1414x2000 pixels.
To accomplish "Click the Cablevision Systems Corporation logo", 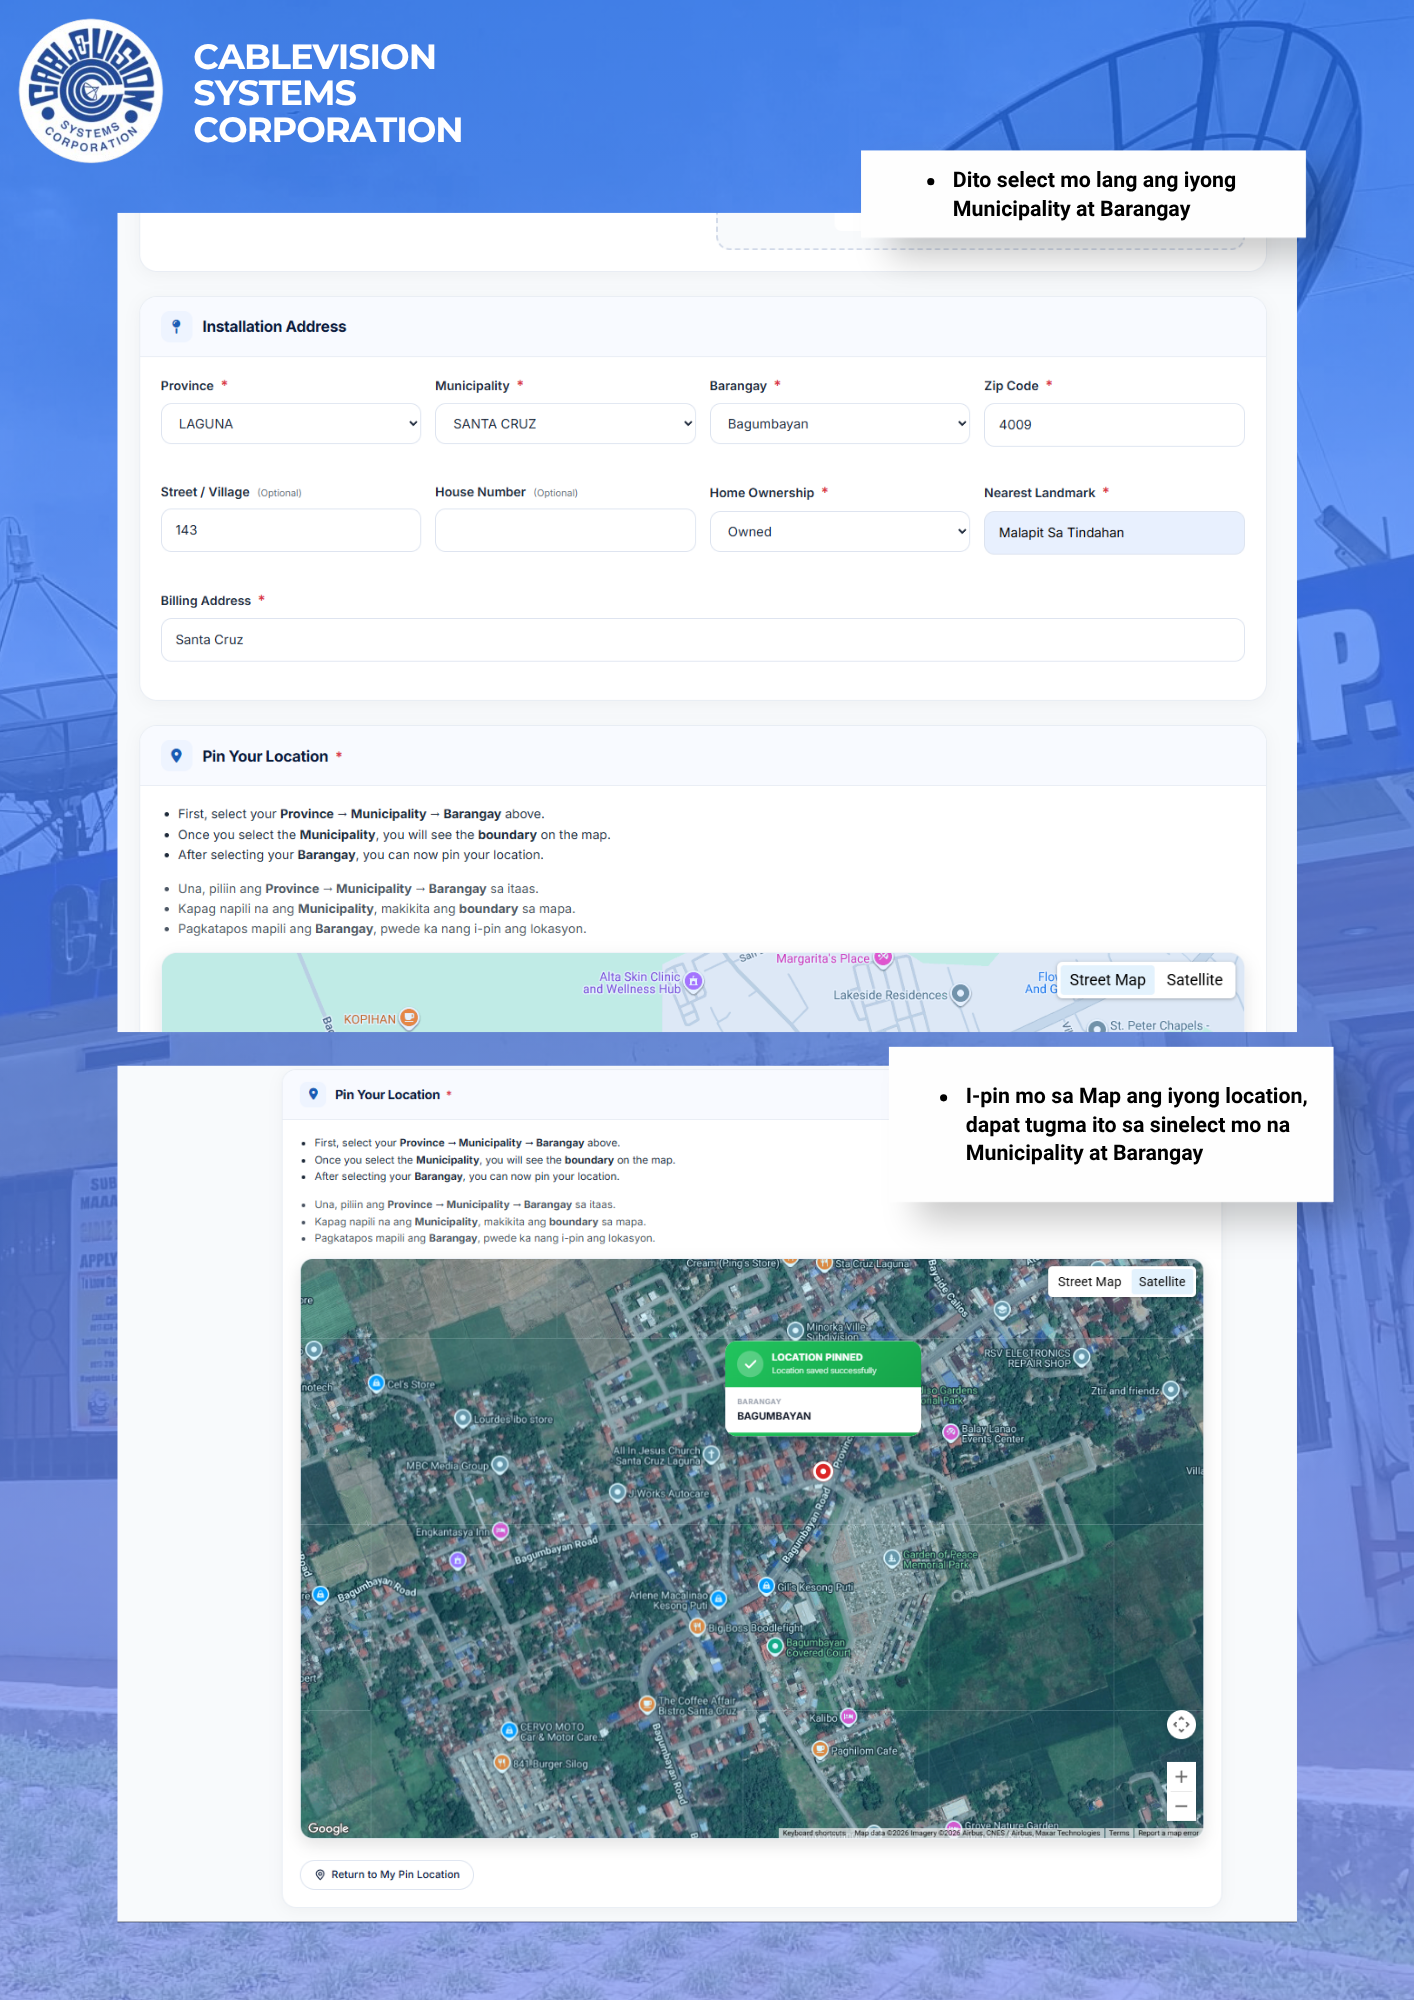I will [91, 91].
